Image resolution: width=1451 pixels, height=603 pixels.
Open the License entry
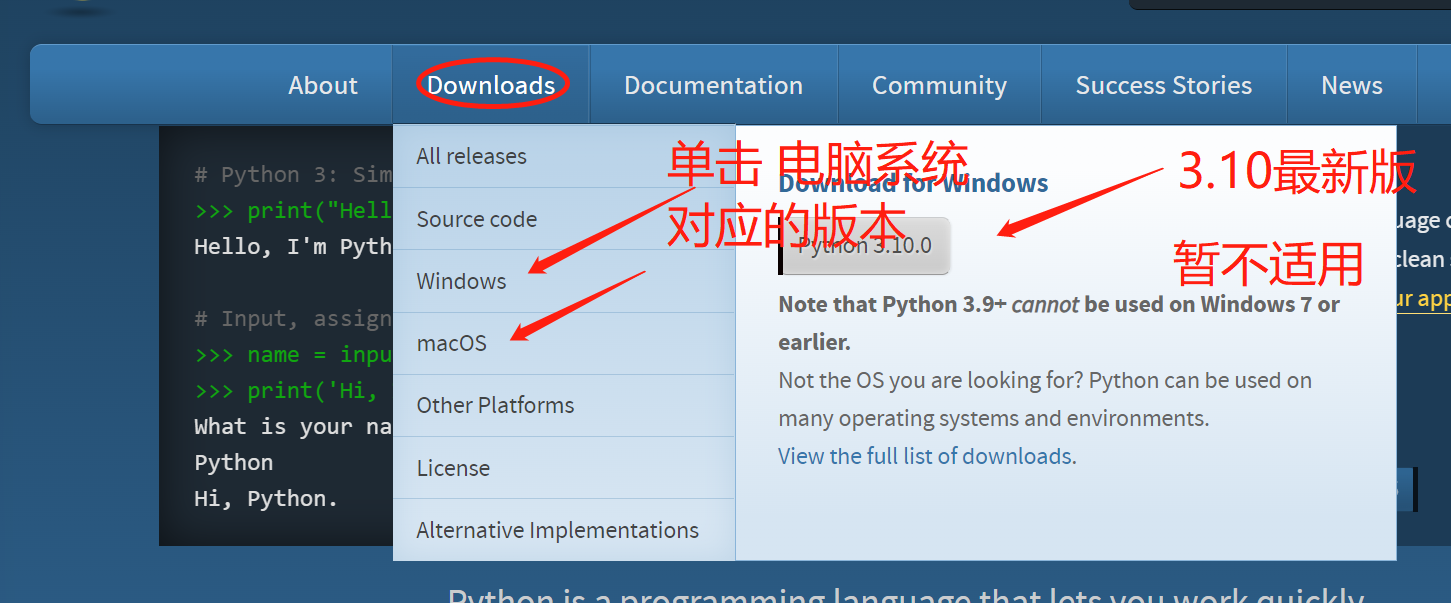pyautogui.click(x=564, y=468)
